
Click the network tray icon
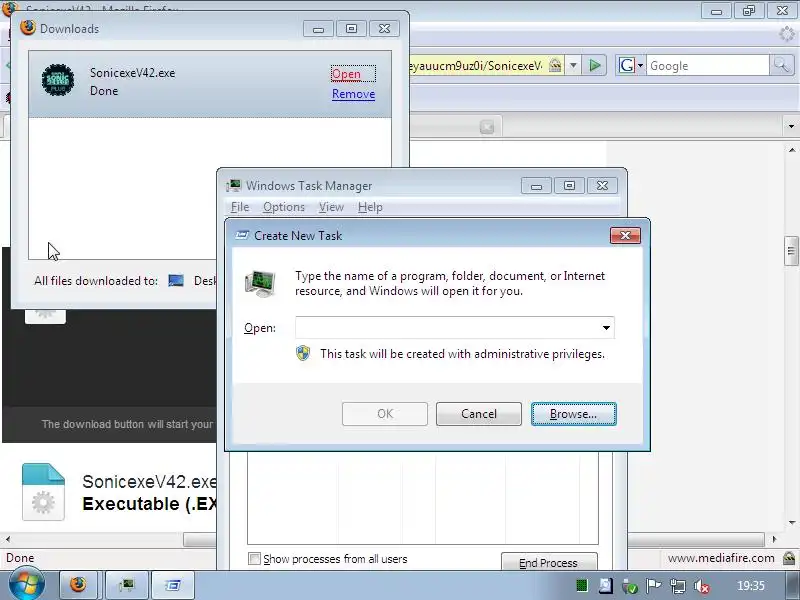678,586
